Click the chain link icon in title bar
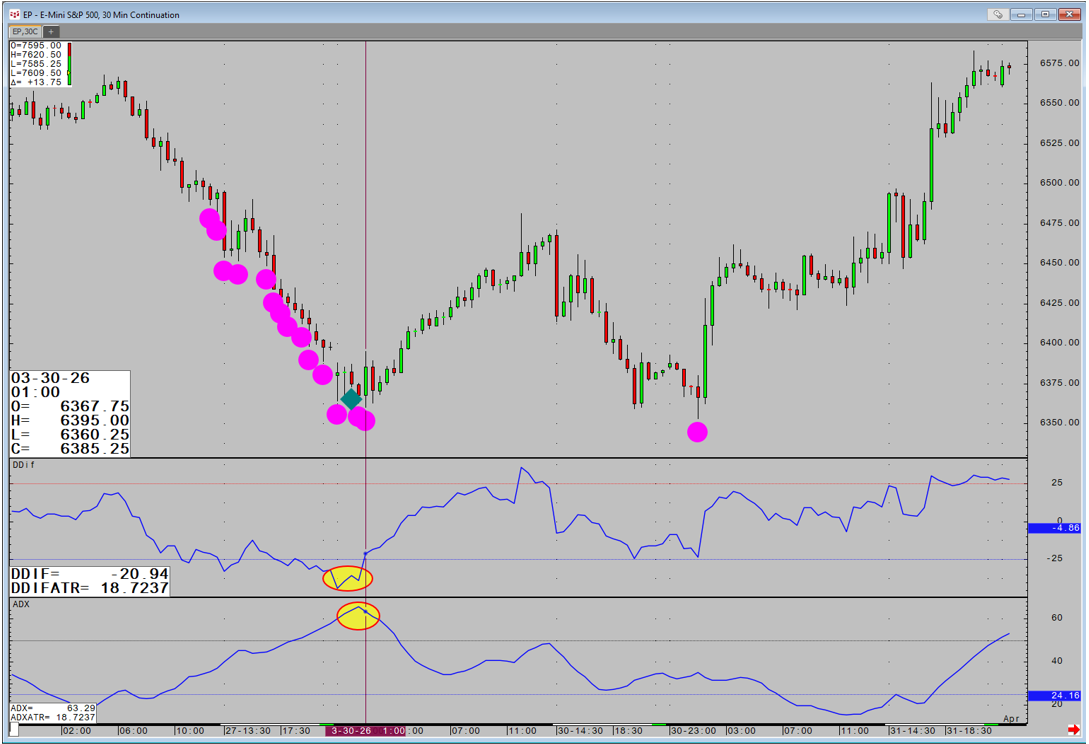Viewport: 1089px width, 744px height. point(998,14)
